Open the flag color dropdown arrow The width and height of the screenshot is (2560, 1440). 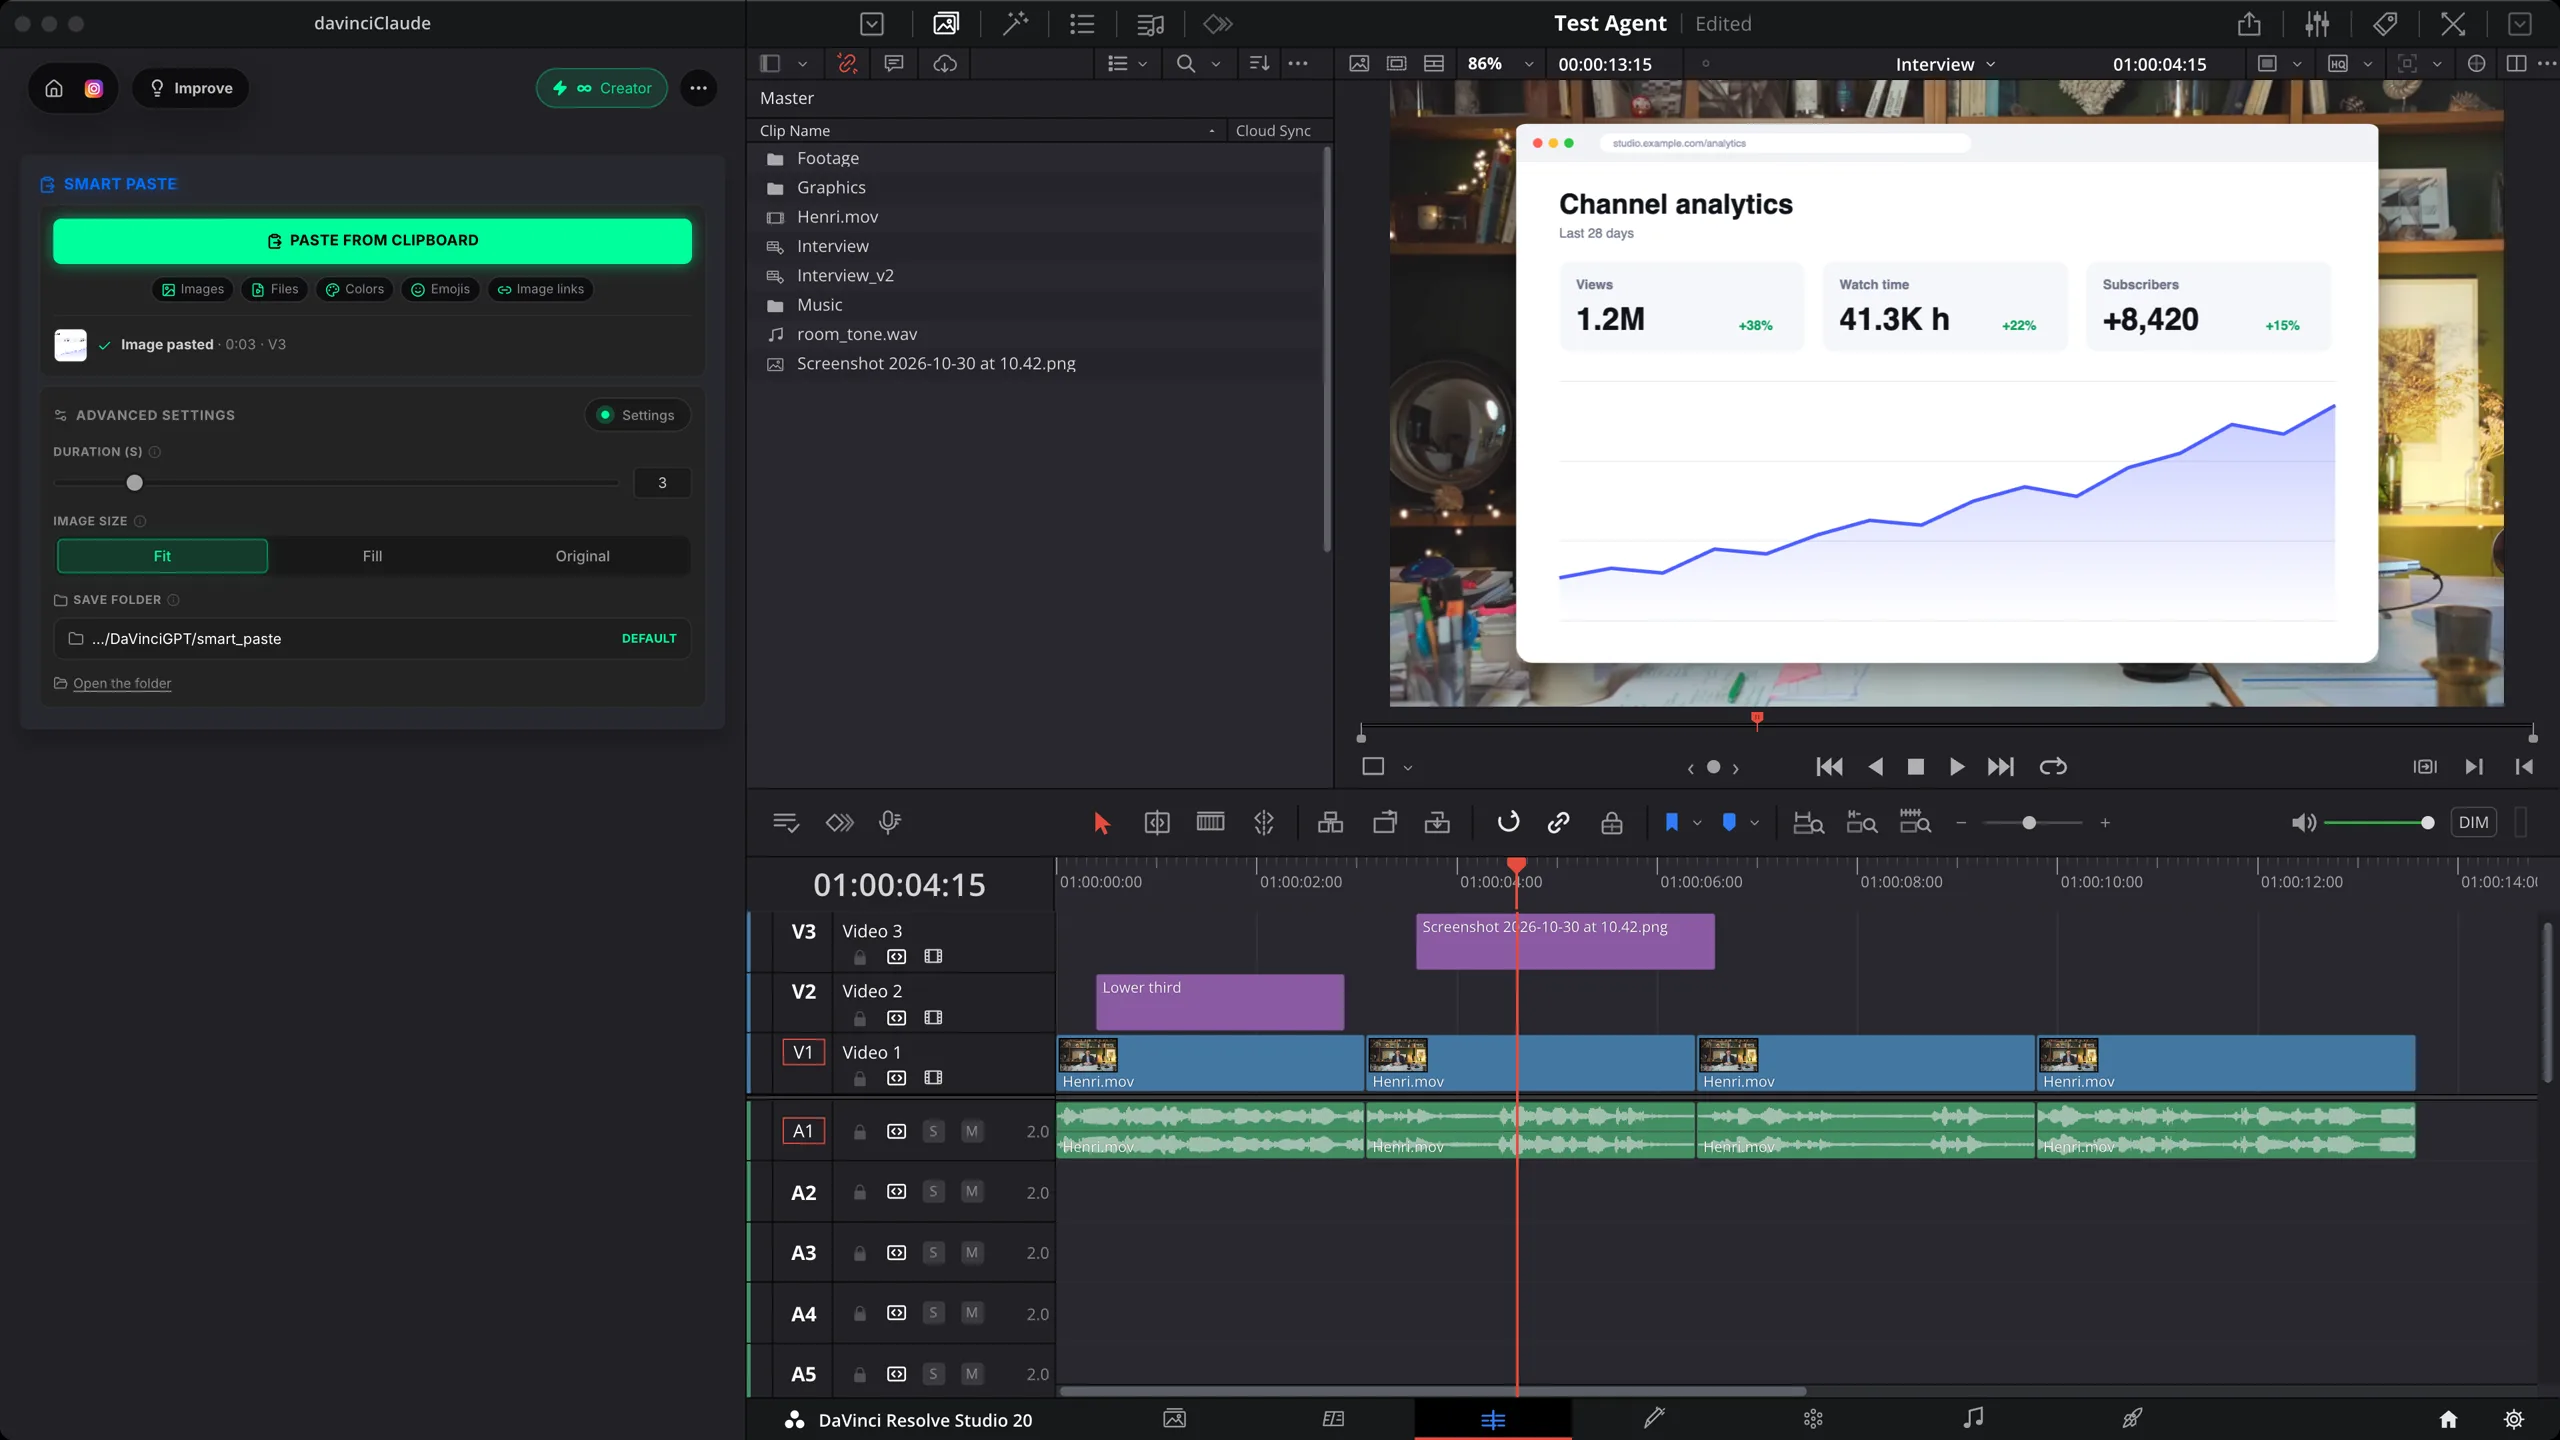coord(1697,823)
